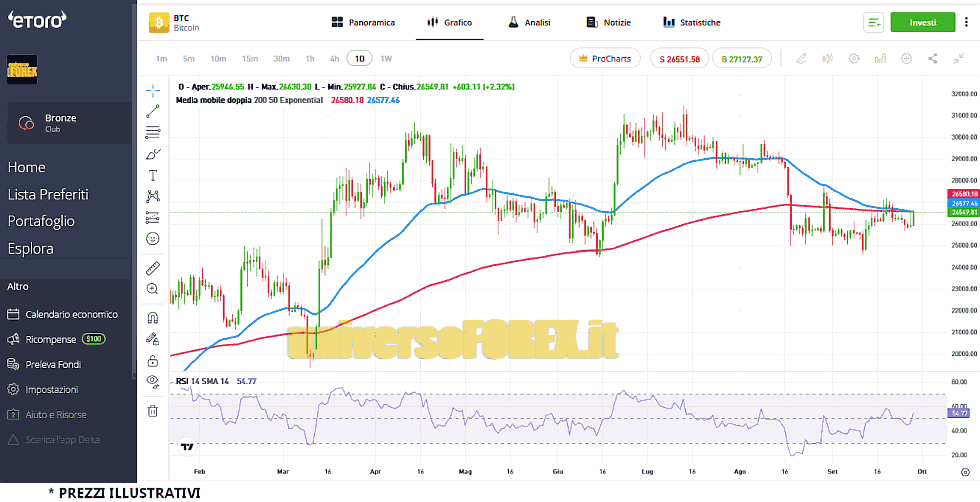Switch to the Analisi tab
The image size is (980, 502).
(x=530, y=22)
